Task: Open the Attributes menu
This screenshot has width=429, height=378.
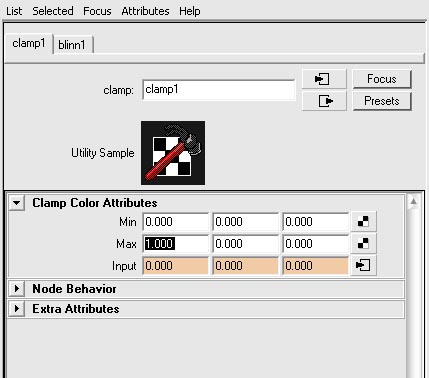Action: (145, 11)
